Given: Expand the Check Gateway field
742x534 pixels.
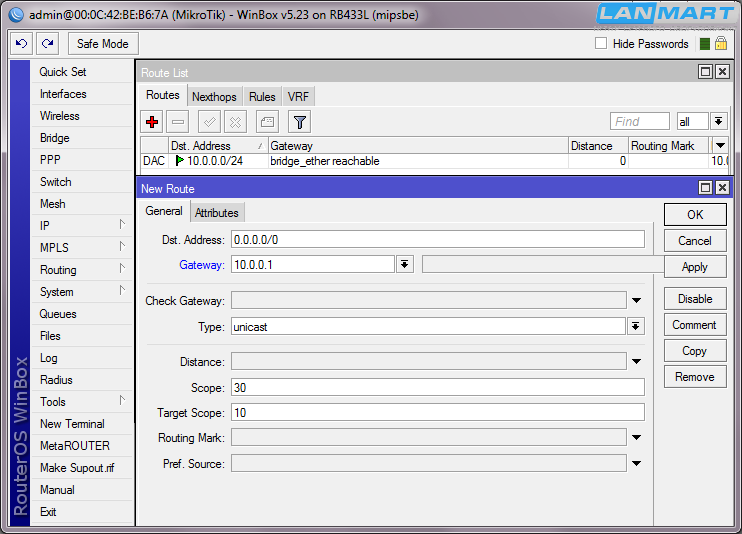Looking at the screenshot, I should click(x=636, y=300).
